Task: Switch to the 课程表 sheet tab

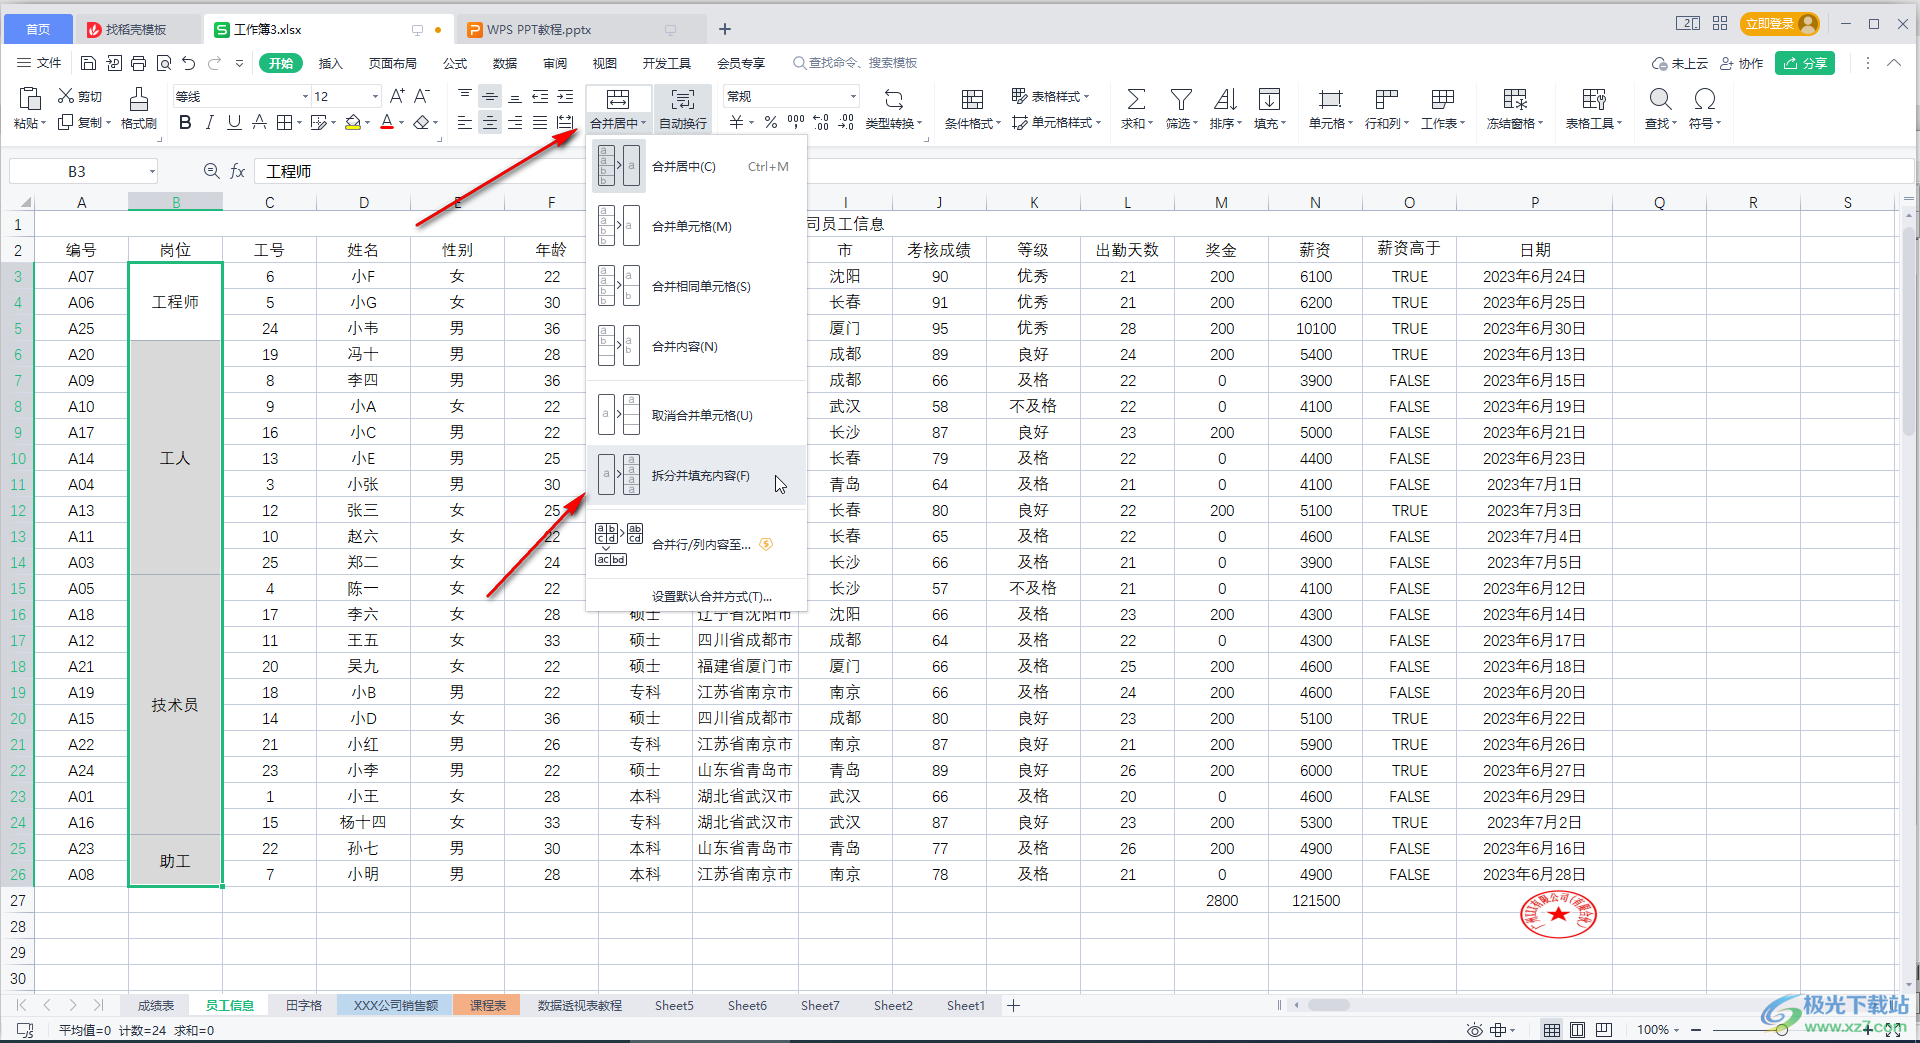Action: tap(488, 1005)
